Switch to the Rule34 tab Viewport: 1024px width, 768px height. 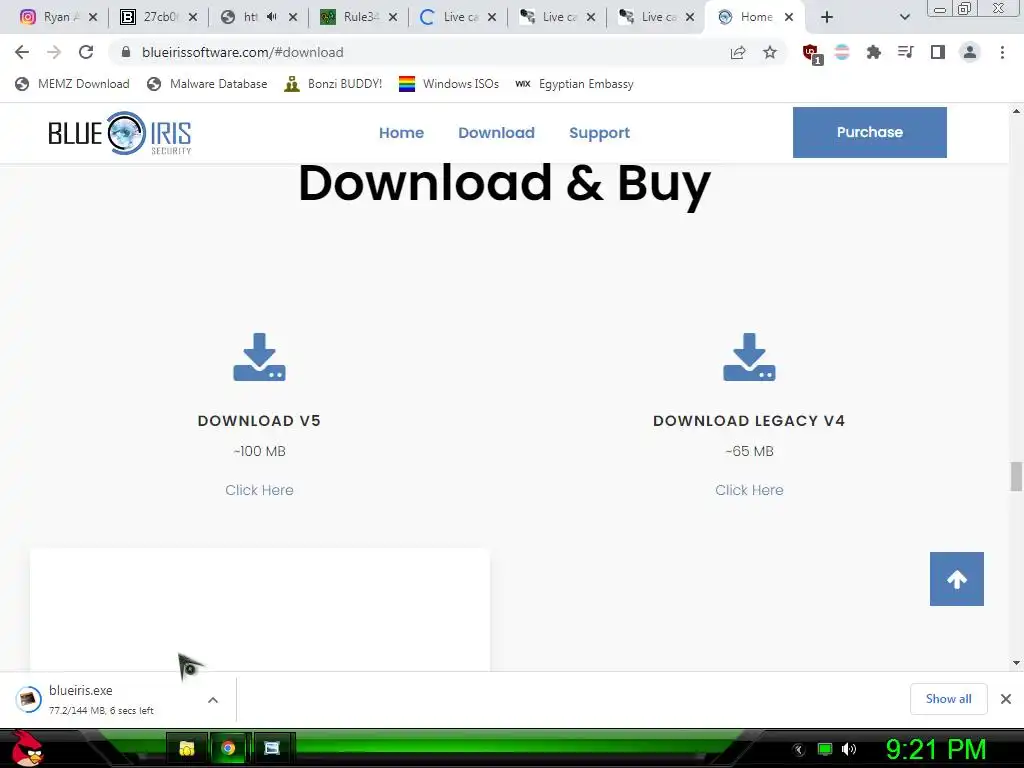click(x=350, y=17)
